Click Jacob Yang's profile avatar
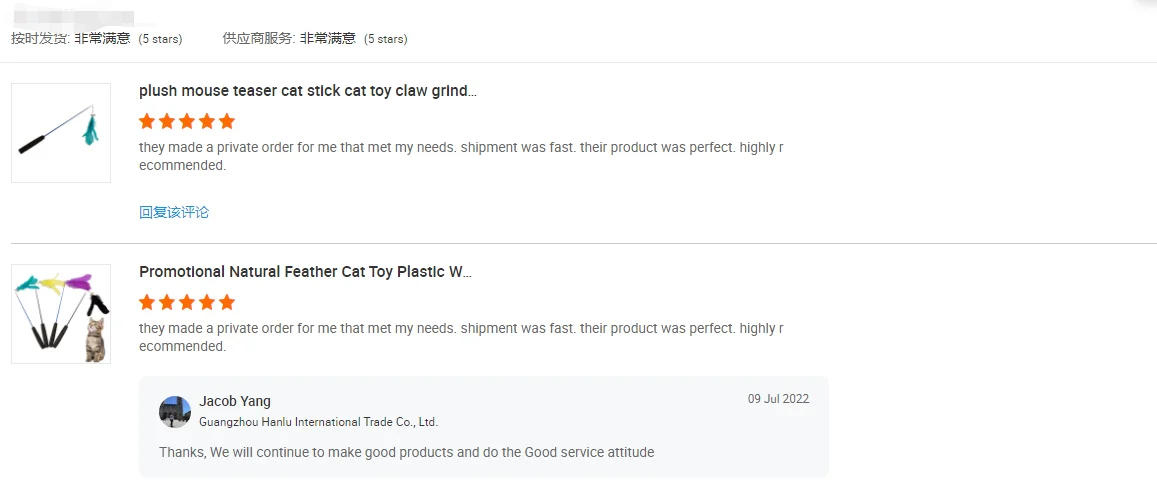The height and width of the screenshot is (496, 1157). 175,411
